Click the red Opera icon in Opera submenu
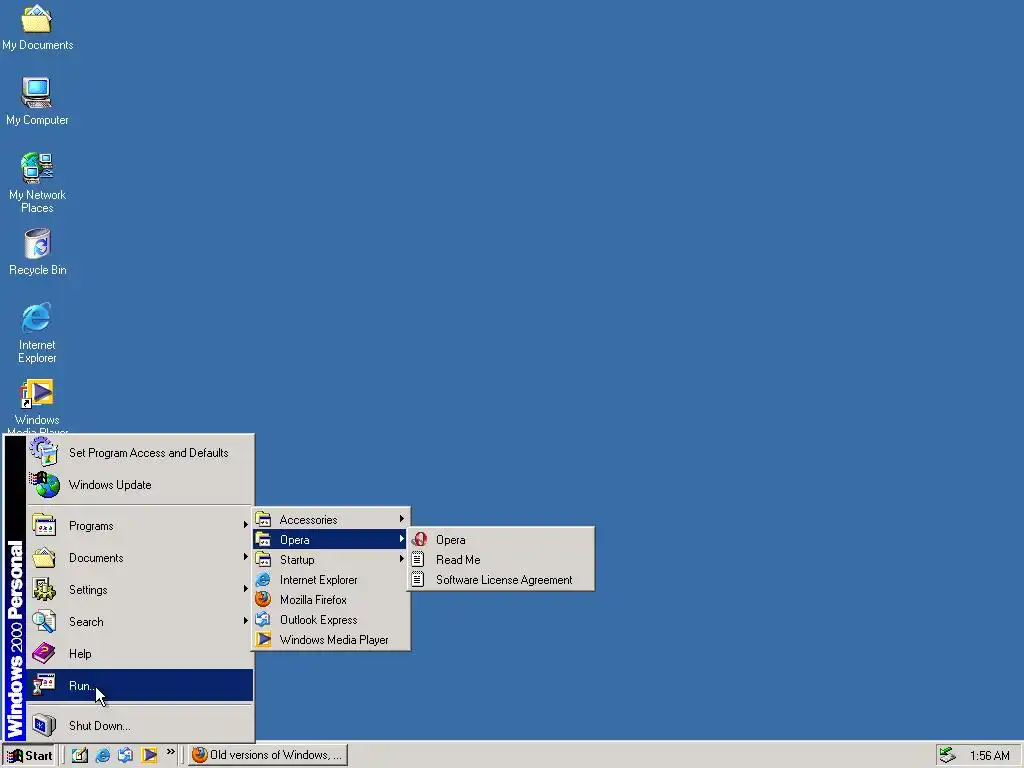Viewport: 1024px width, 768px height. pyautogui.click(x=419, y=539)
